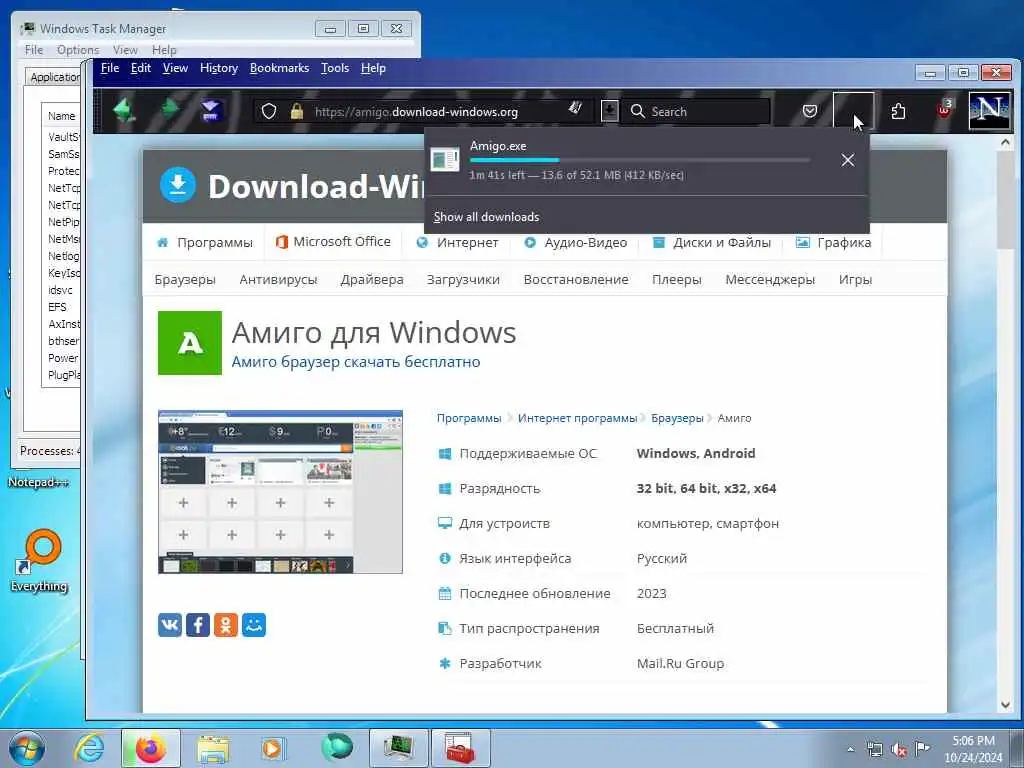The image size is (1024, 768).
Task: Open the Графика category link
Action: click(x=833, y=242)
